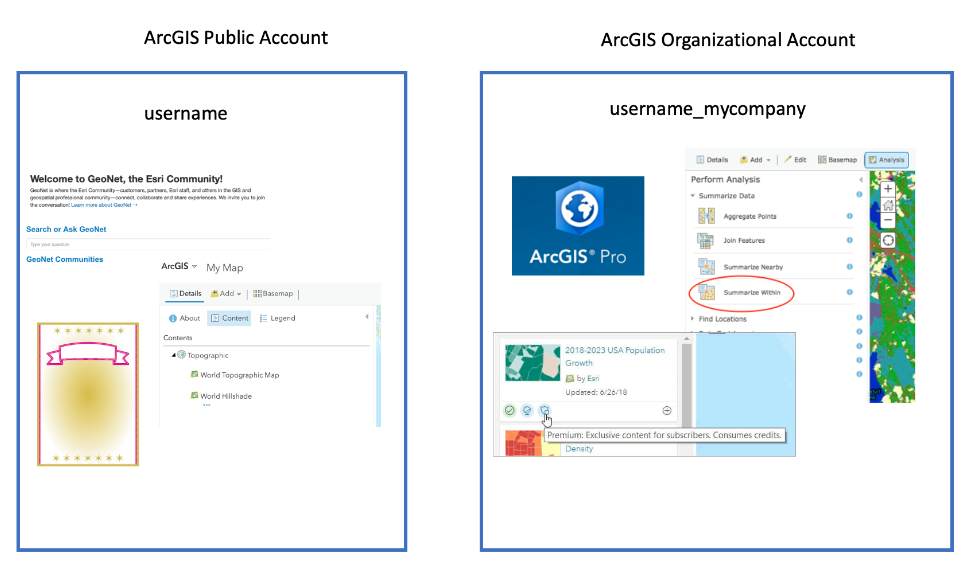Viewport: 972px width, 571px height.
Task: Open the Aggregate Points analysis tool
Action: (x=749, y=216)
